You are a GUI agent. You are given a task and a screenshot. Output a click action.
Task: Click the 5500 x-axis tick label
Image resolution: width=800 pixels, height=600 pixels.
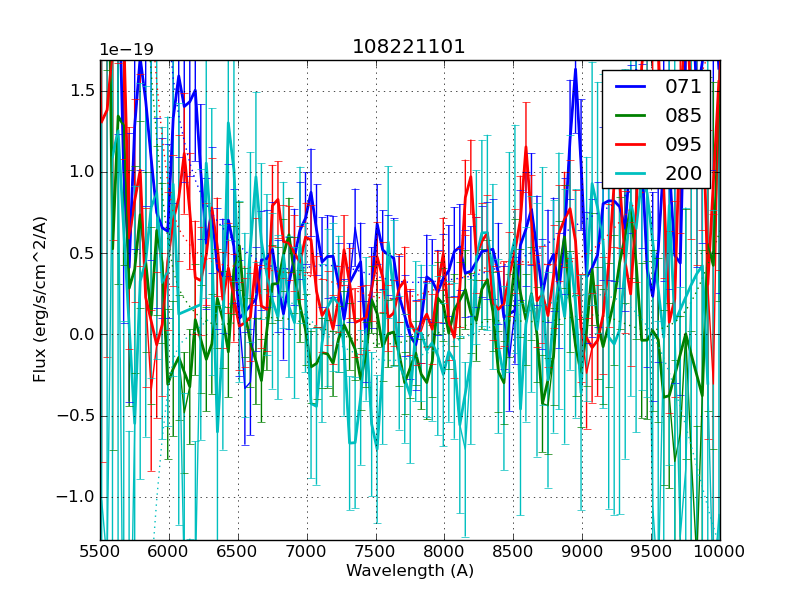101,552
